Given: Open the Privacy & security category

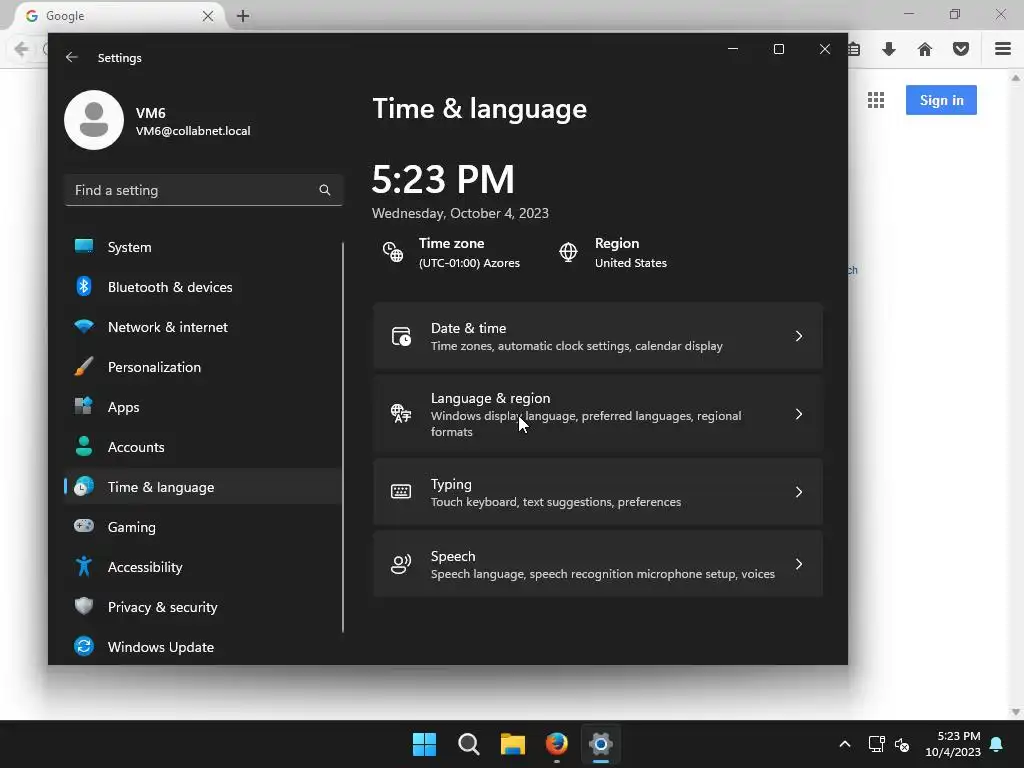Looking at the screenshot, I should 202,607.
